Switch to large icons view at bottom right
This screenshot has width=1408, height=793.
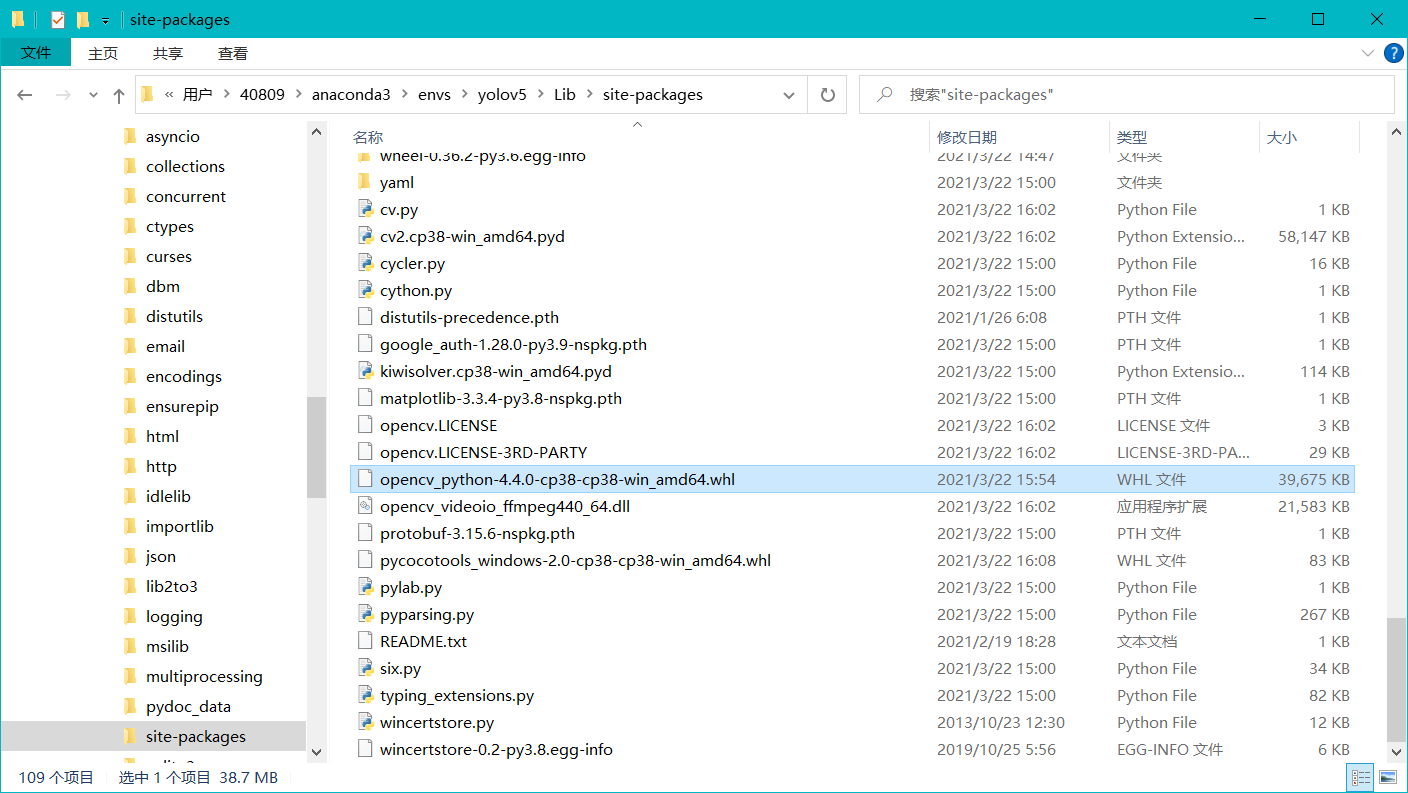click(x=1390, y=777)
